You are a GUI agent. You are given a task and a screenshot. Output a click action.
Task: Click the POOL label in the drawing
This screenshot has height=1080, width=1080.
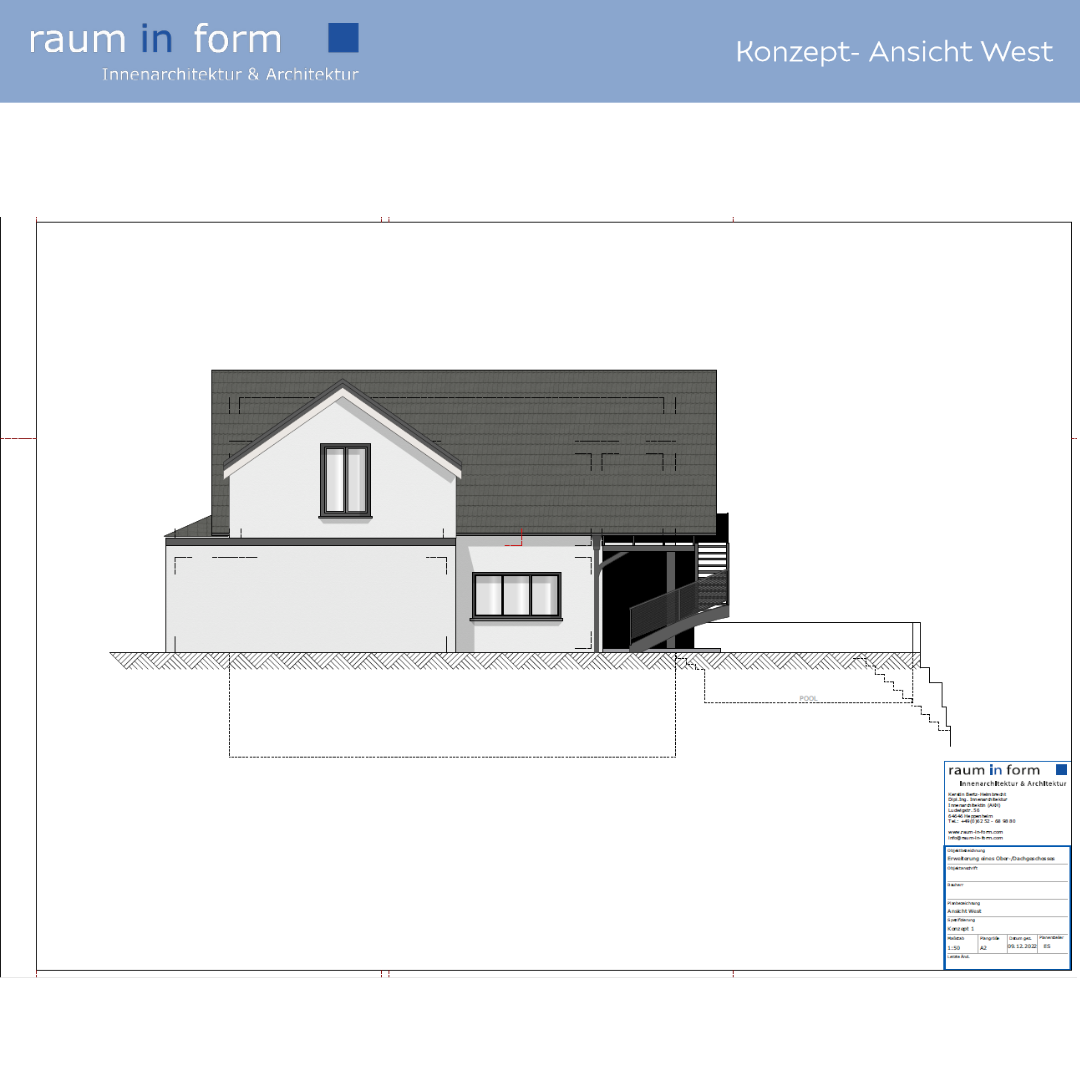click(808, 698)
